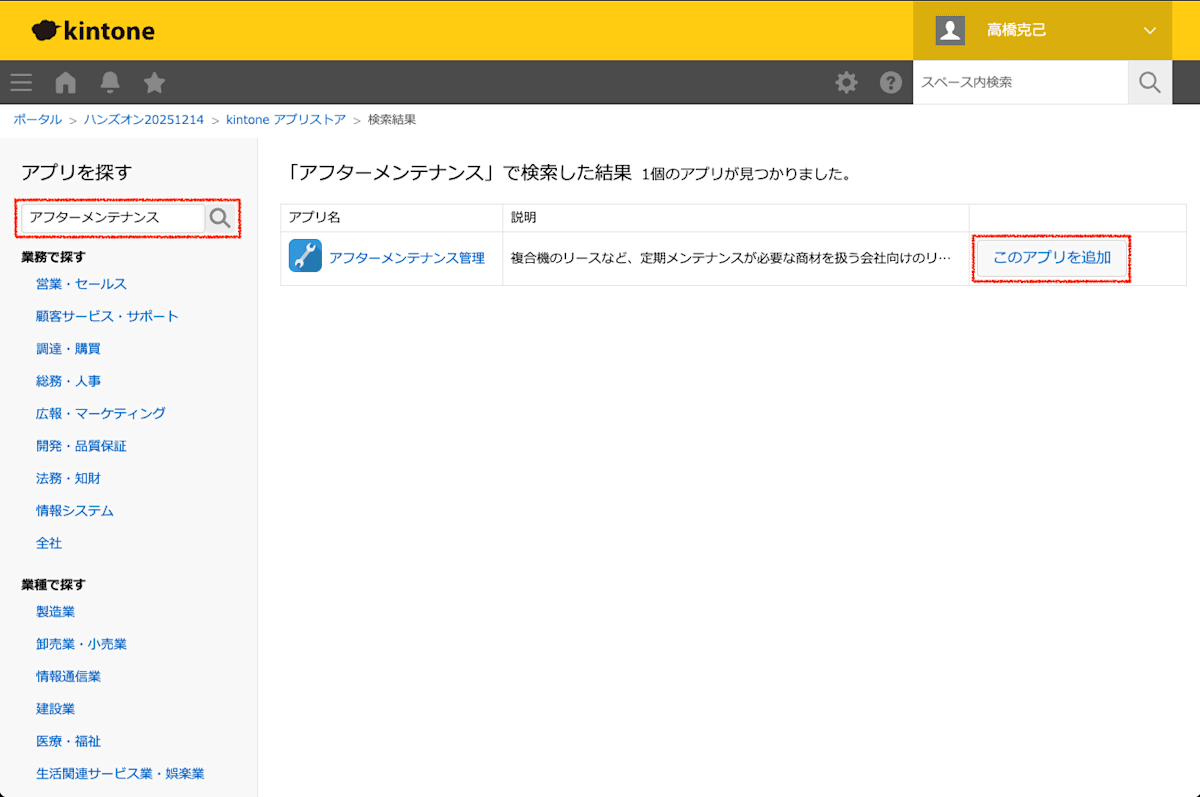Click the space search magnifier icon

click(x=1149, y=82)
